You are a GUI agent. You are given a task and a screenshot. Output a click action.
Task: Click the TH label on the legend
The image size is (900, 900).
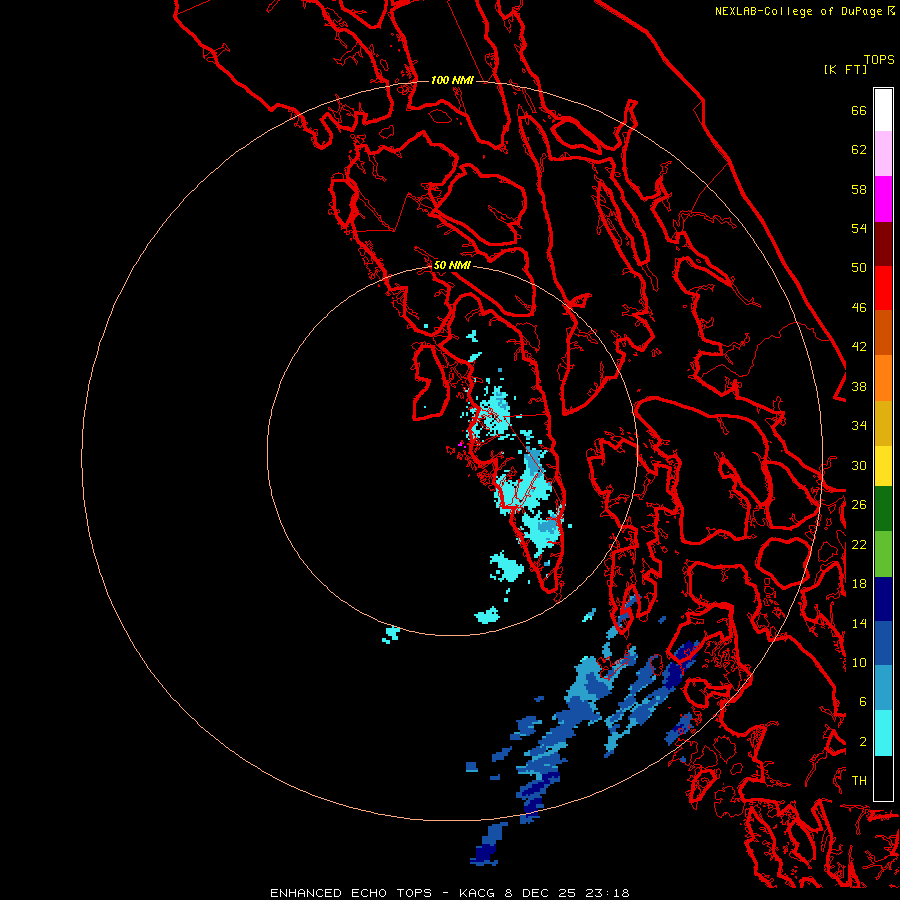859,780
